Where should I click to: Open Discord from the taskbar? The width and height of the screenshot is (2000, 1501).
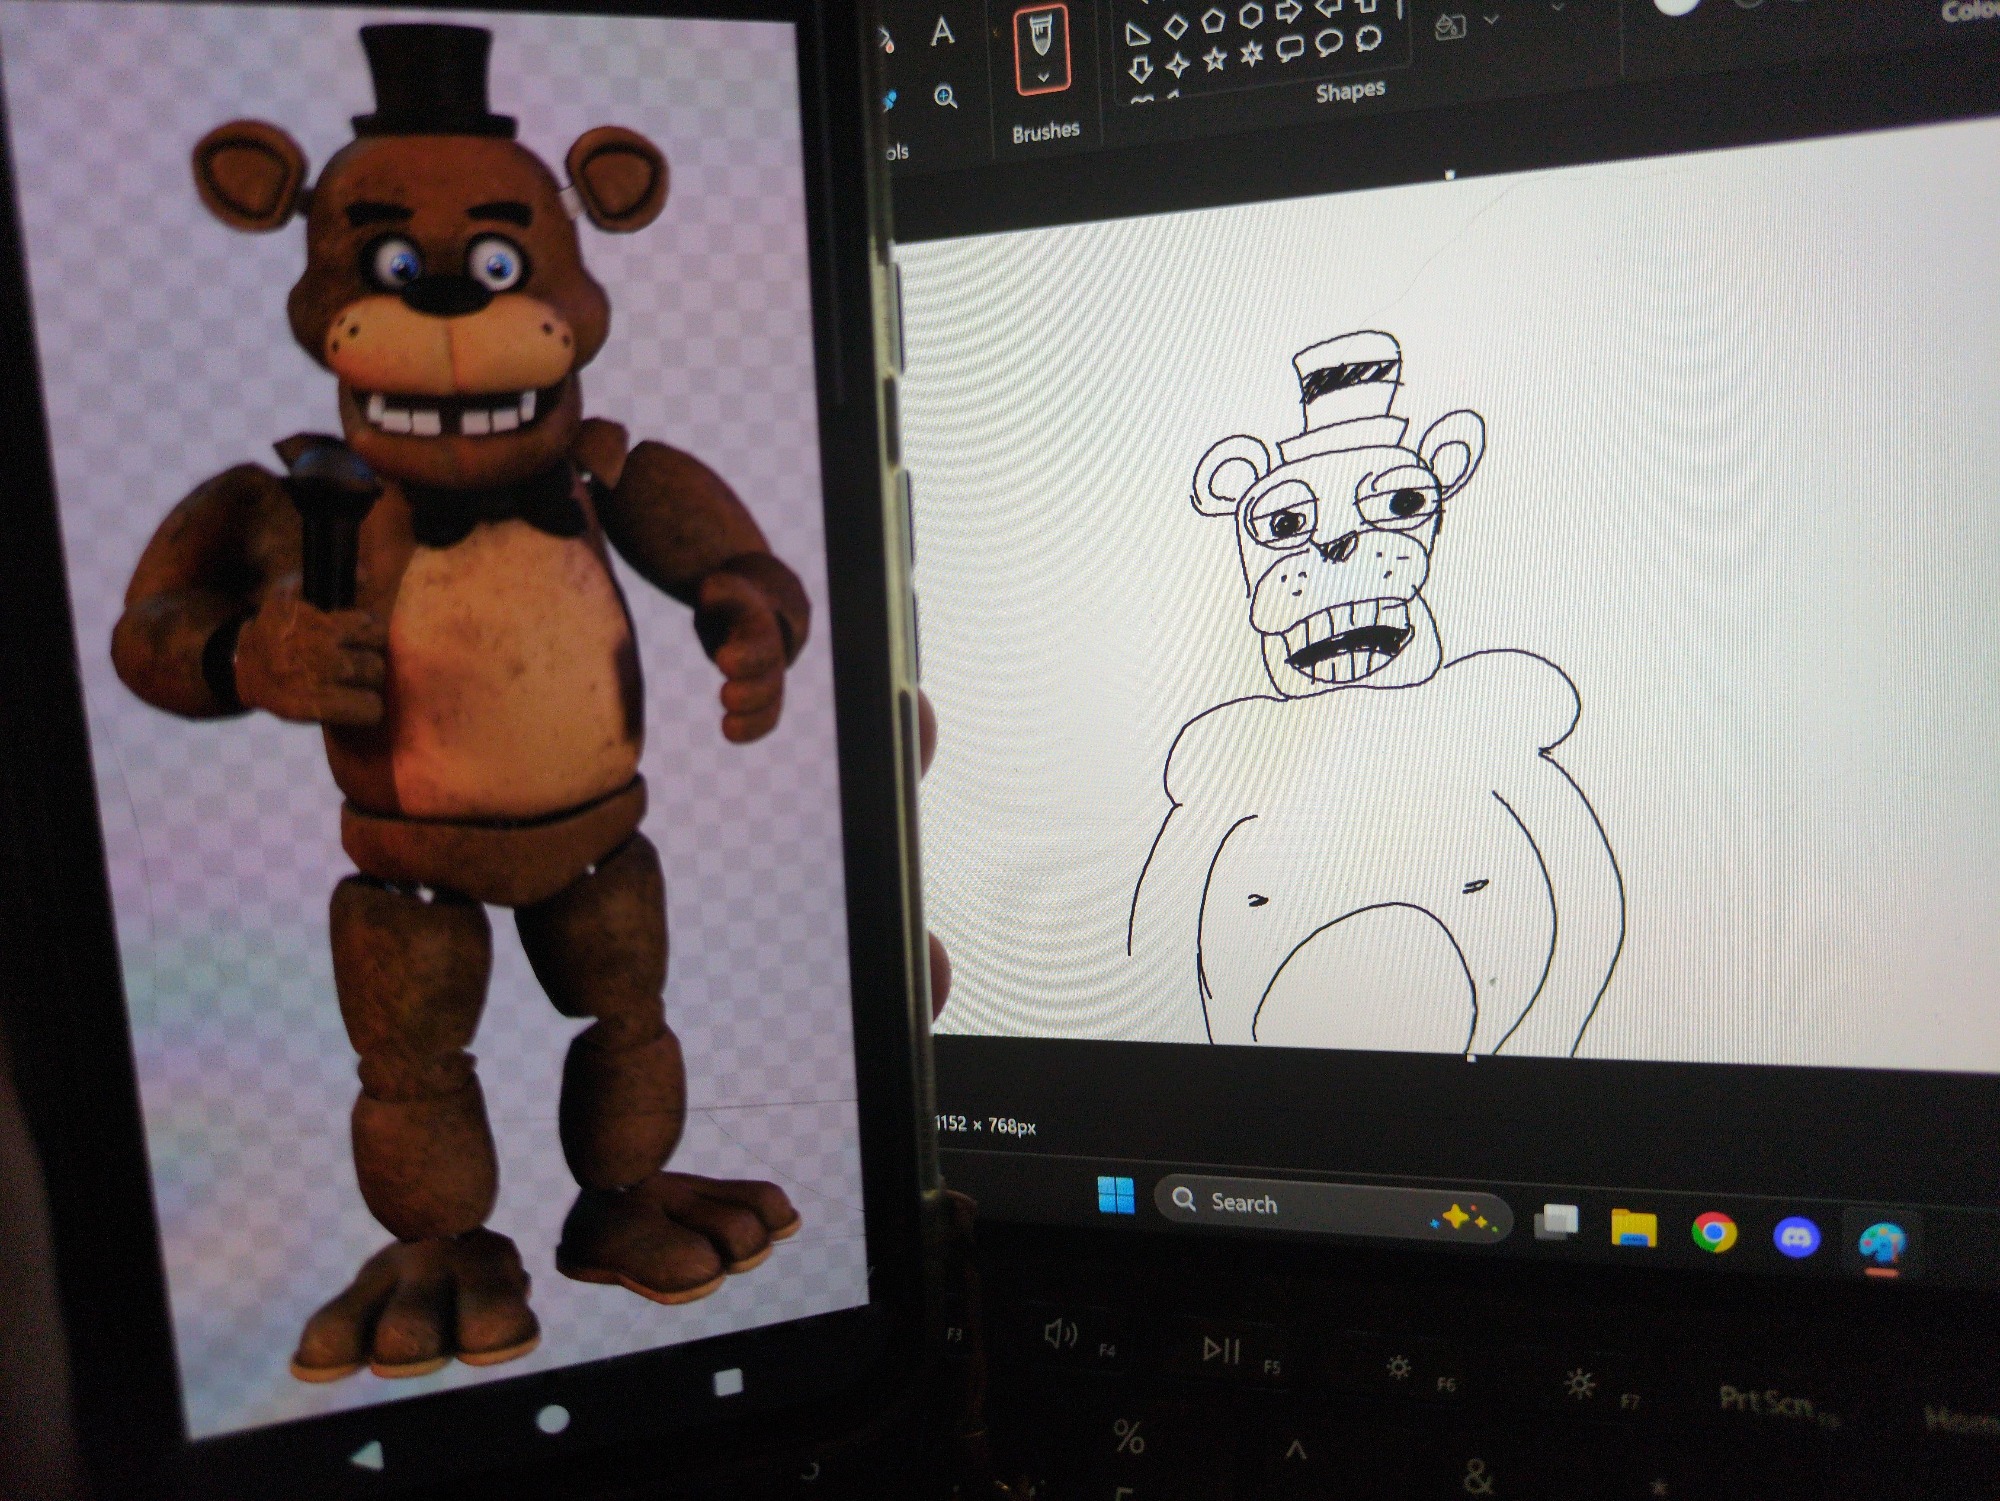1796,1238
